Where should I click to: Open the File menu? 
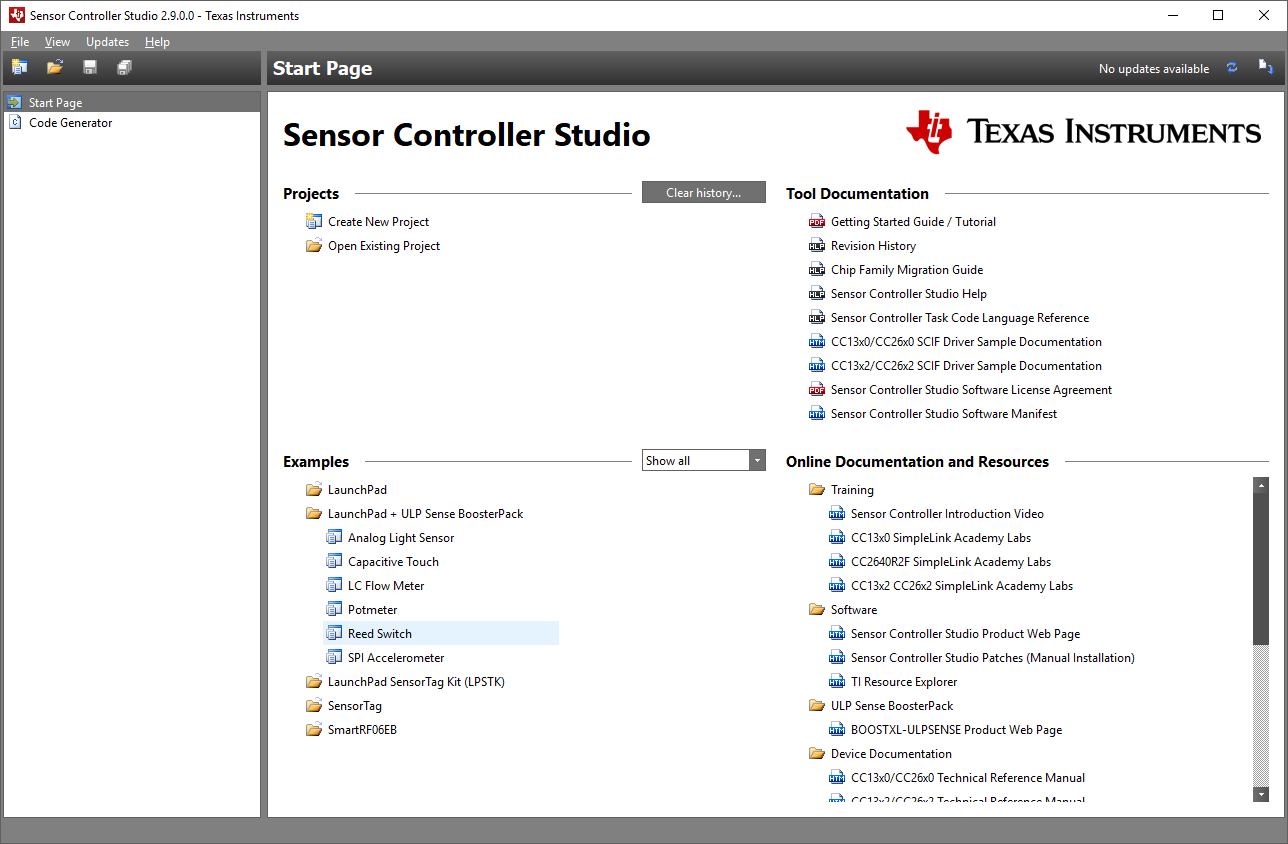[x=20, y=42]
